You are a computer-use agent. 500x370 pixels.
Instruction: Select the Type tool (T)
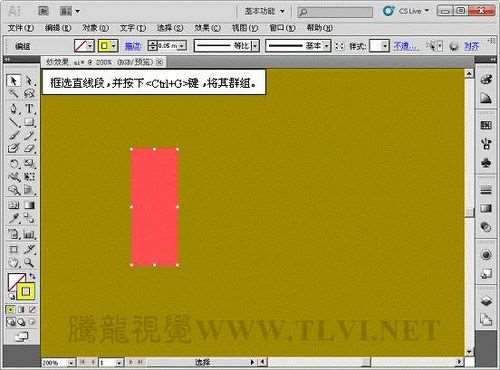[x=29, y=108]
